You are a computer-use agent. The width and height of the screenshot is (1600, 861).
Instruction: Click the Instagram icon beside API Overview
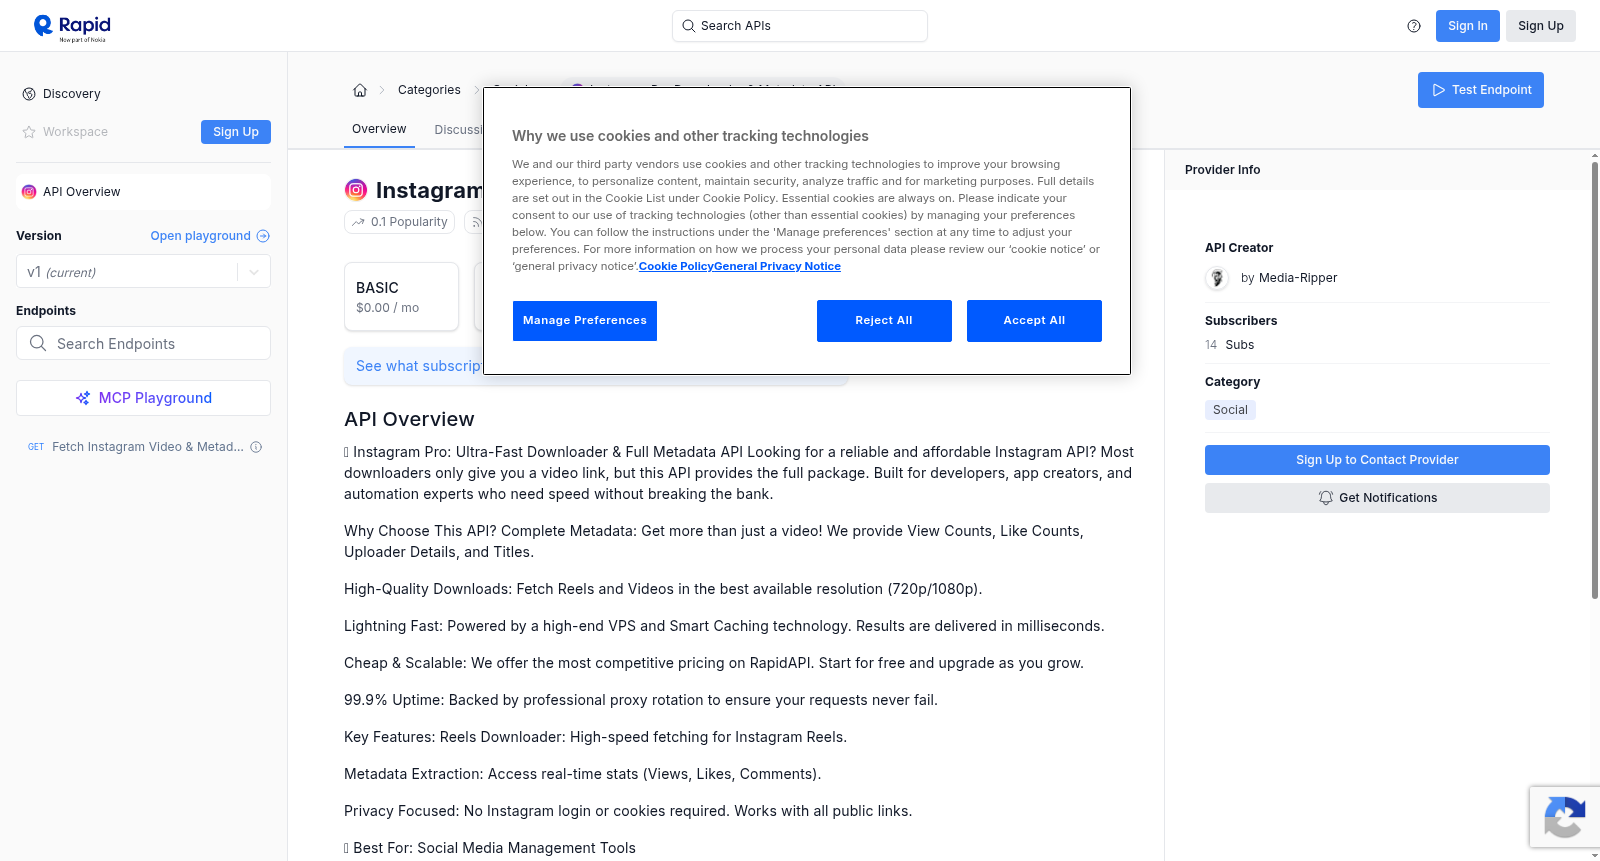29,192
